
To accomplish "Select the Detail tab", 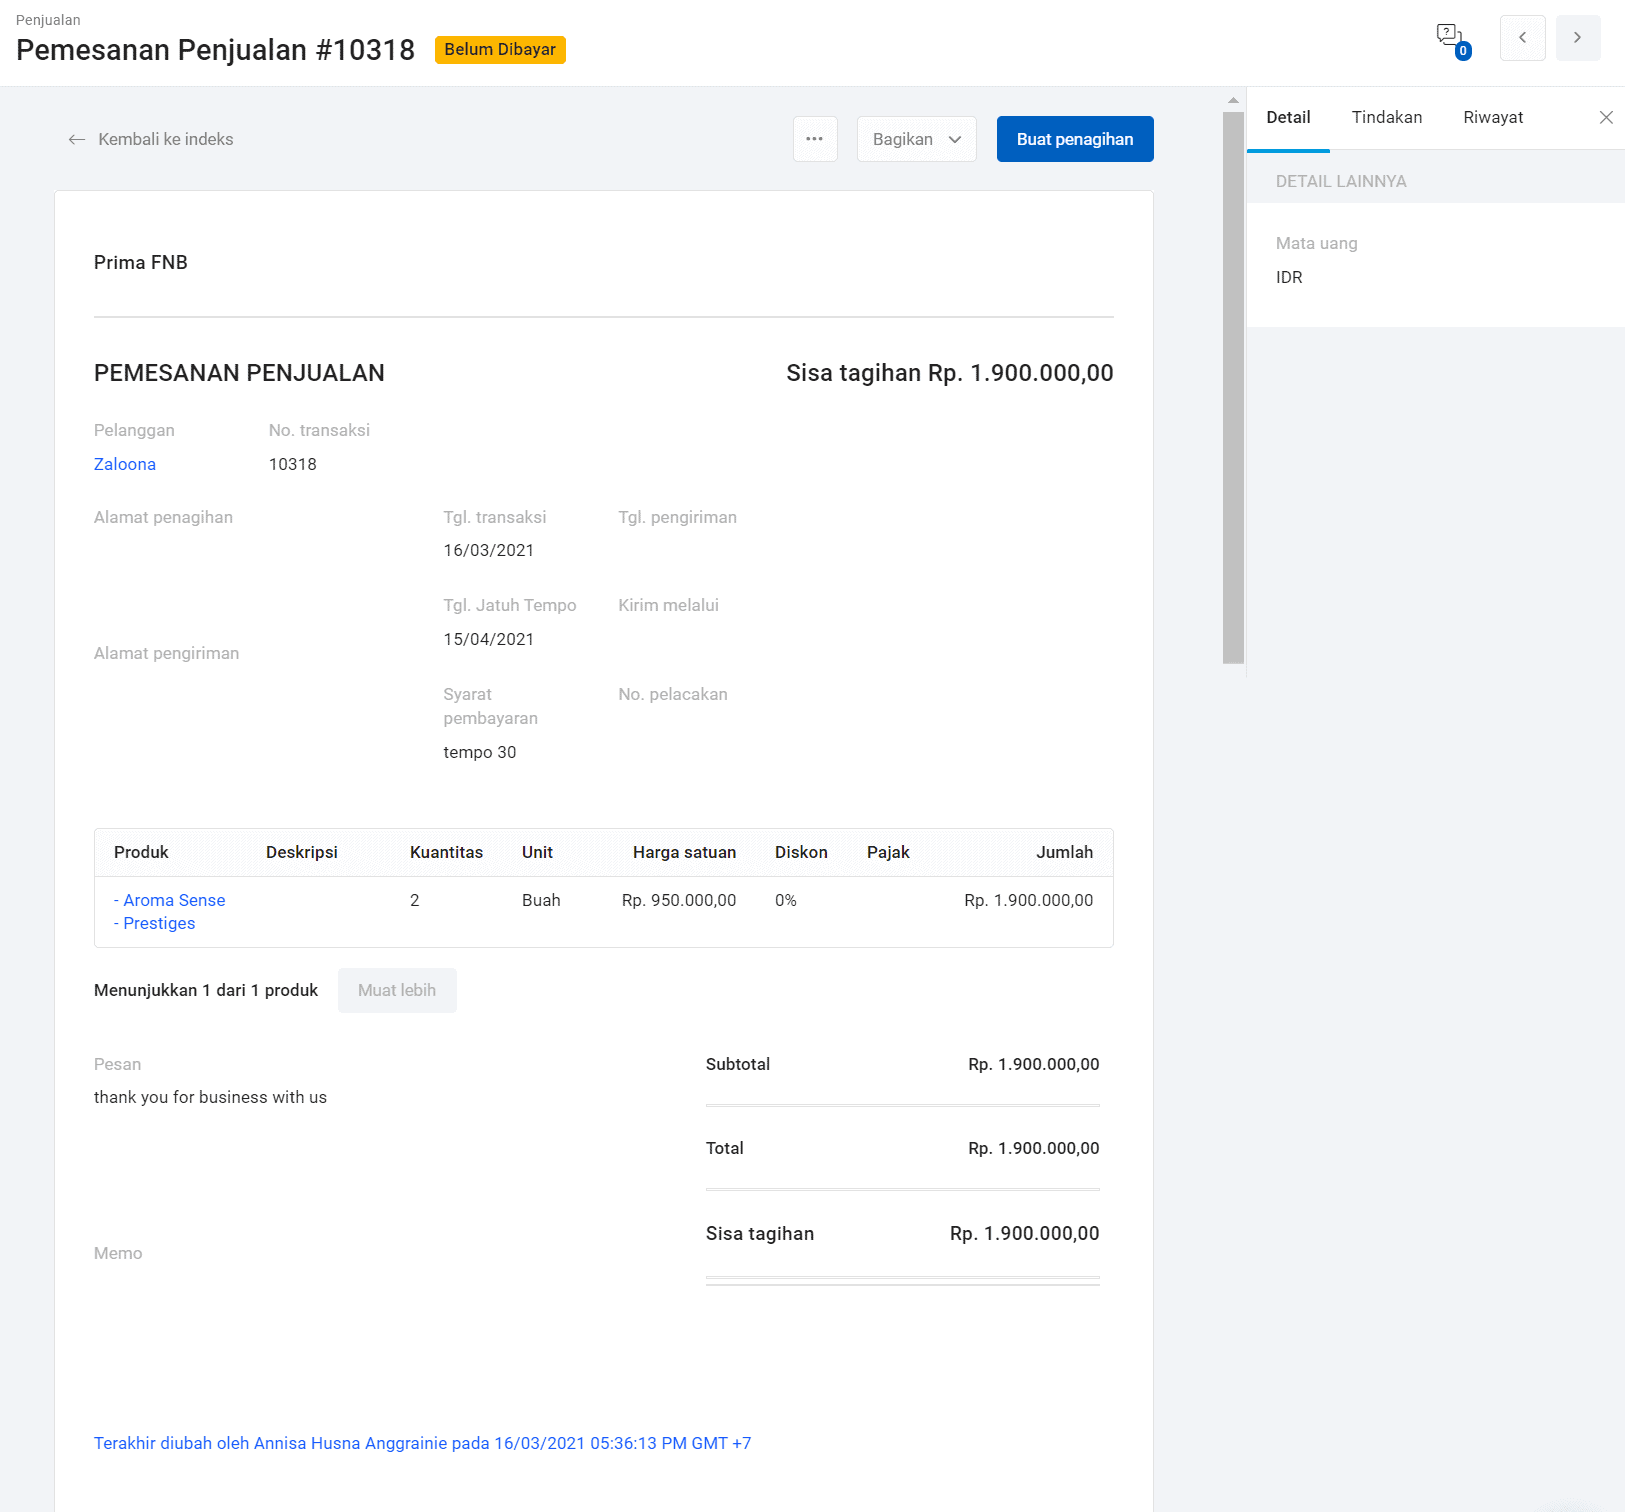I will (1288, 117).
